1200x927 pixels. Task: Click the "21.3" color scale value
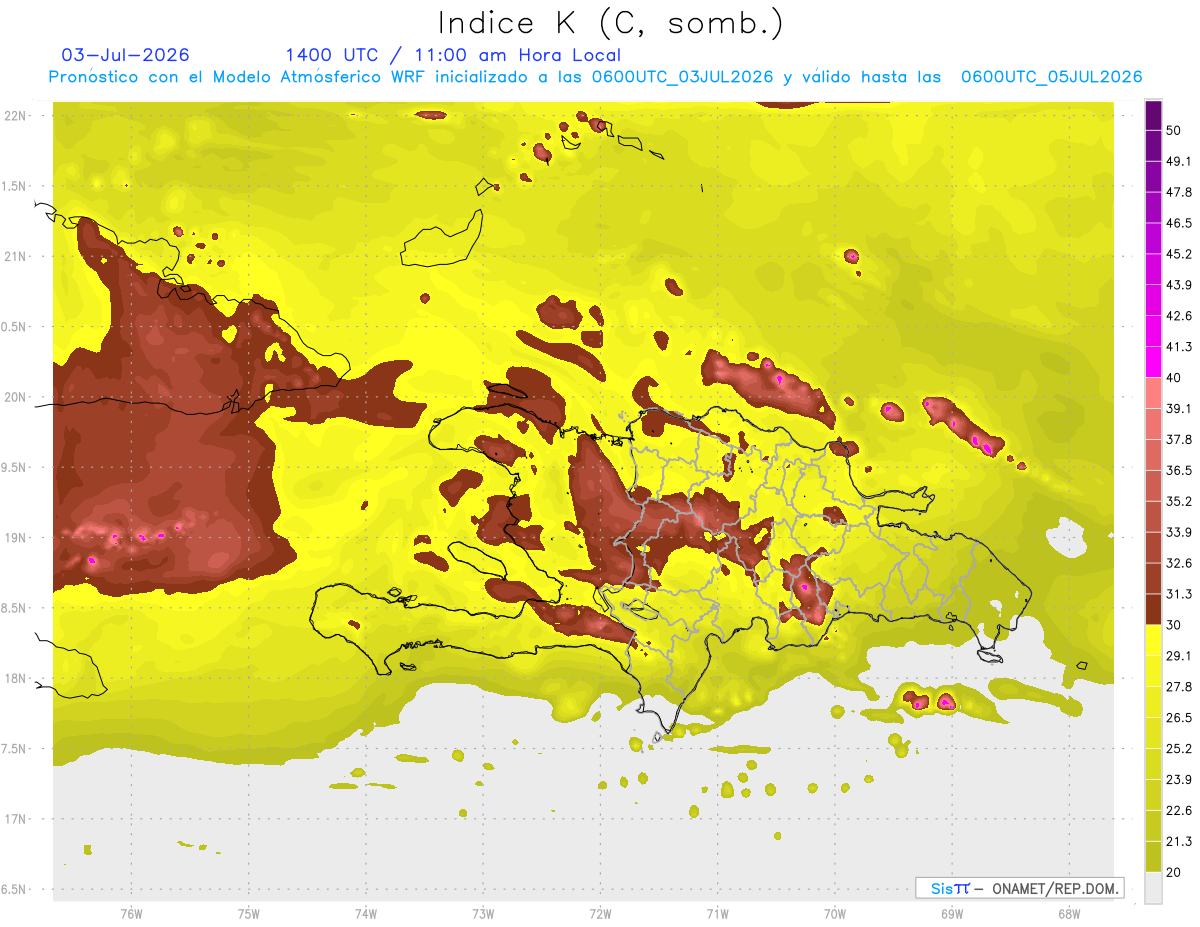(1179, 841)
